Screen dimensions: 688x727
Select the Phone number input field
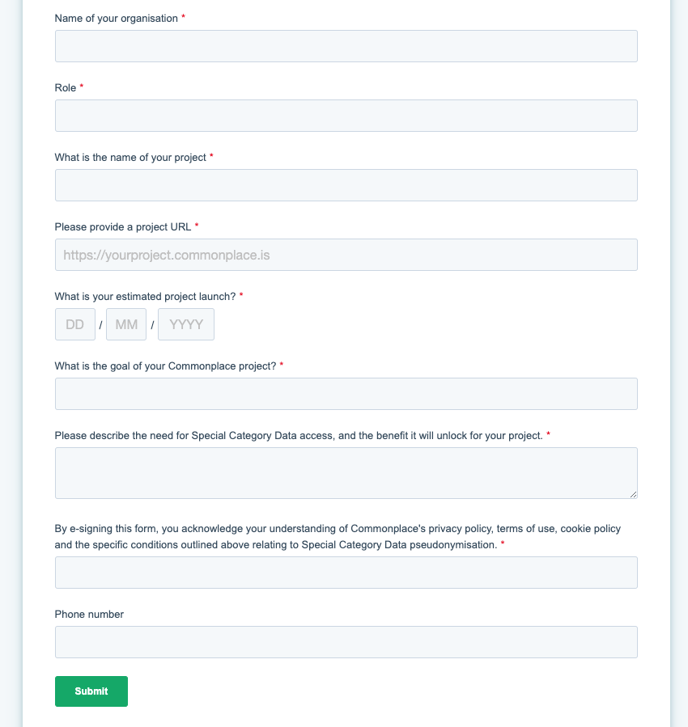coord(346,642)
